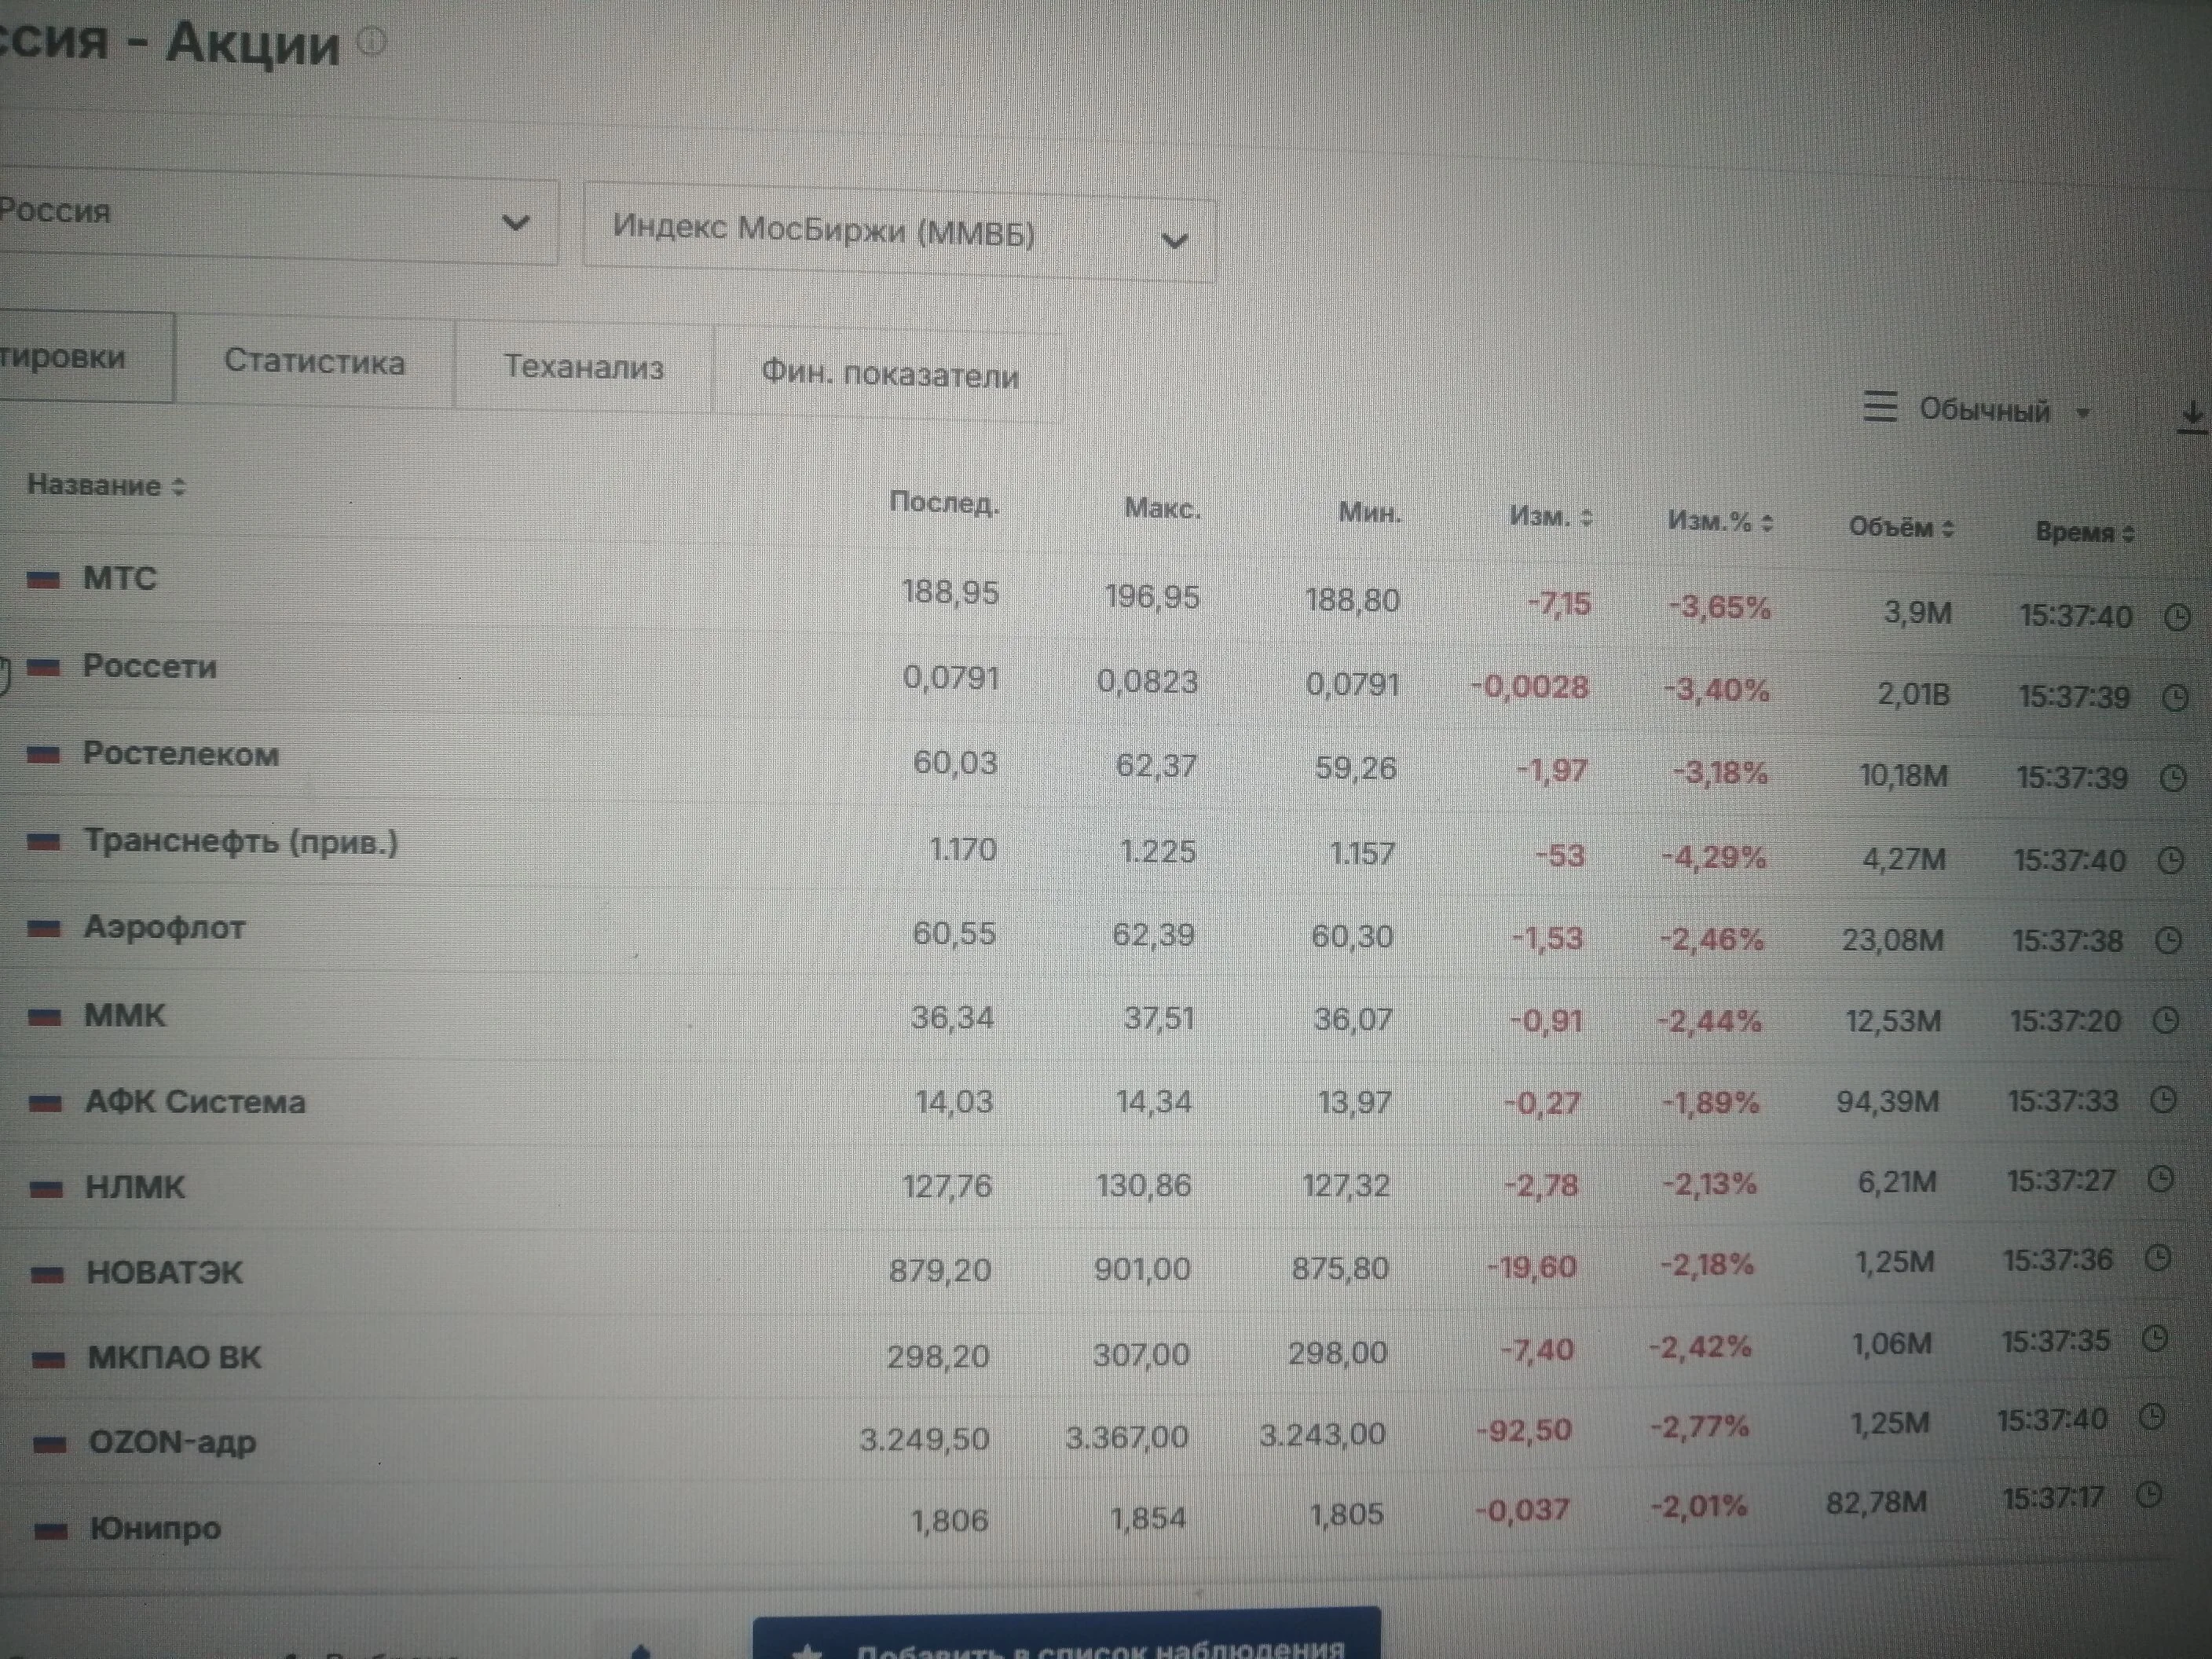Click the clock icon in ММК row
The height and width of the screenshot is (1659, 2212).
(2165, 1021)
